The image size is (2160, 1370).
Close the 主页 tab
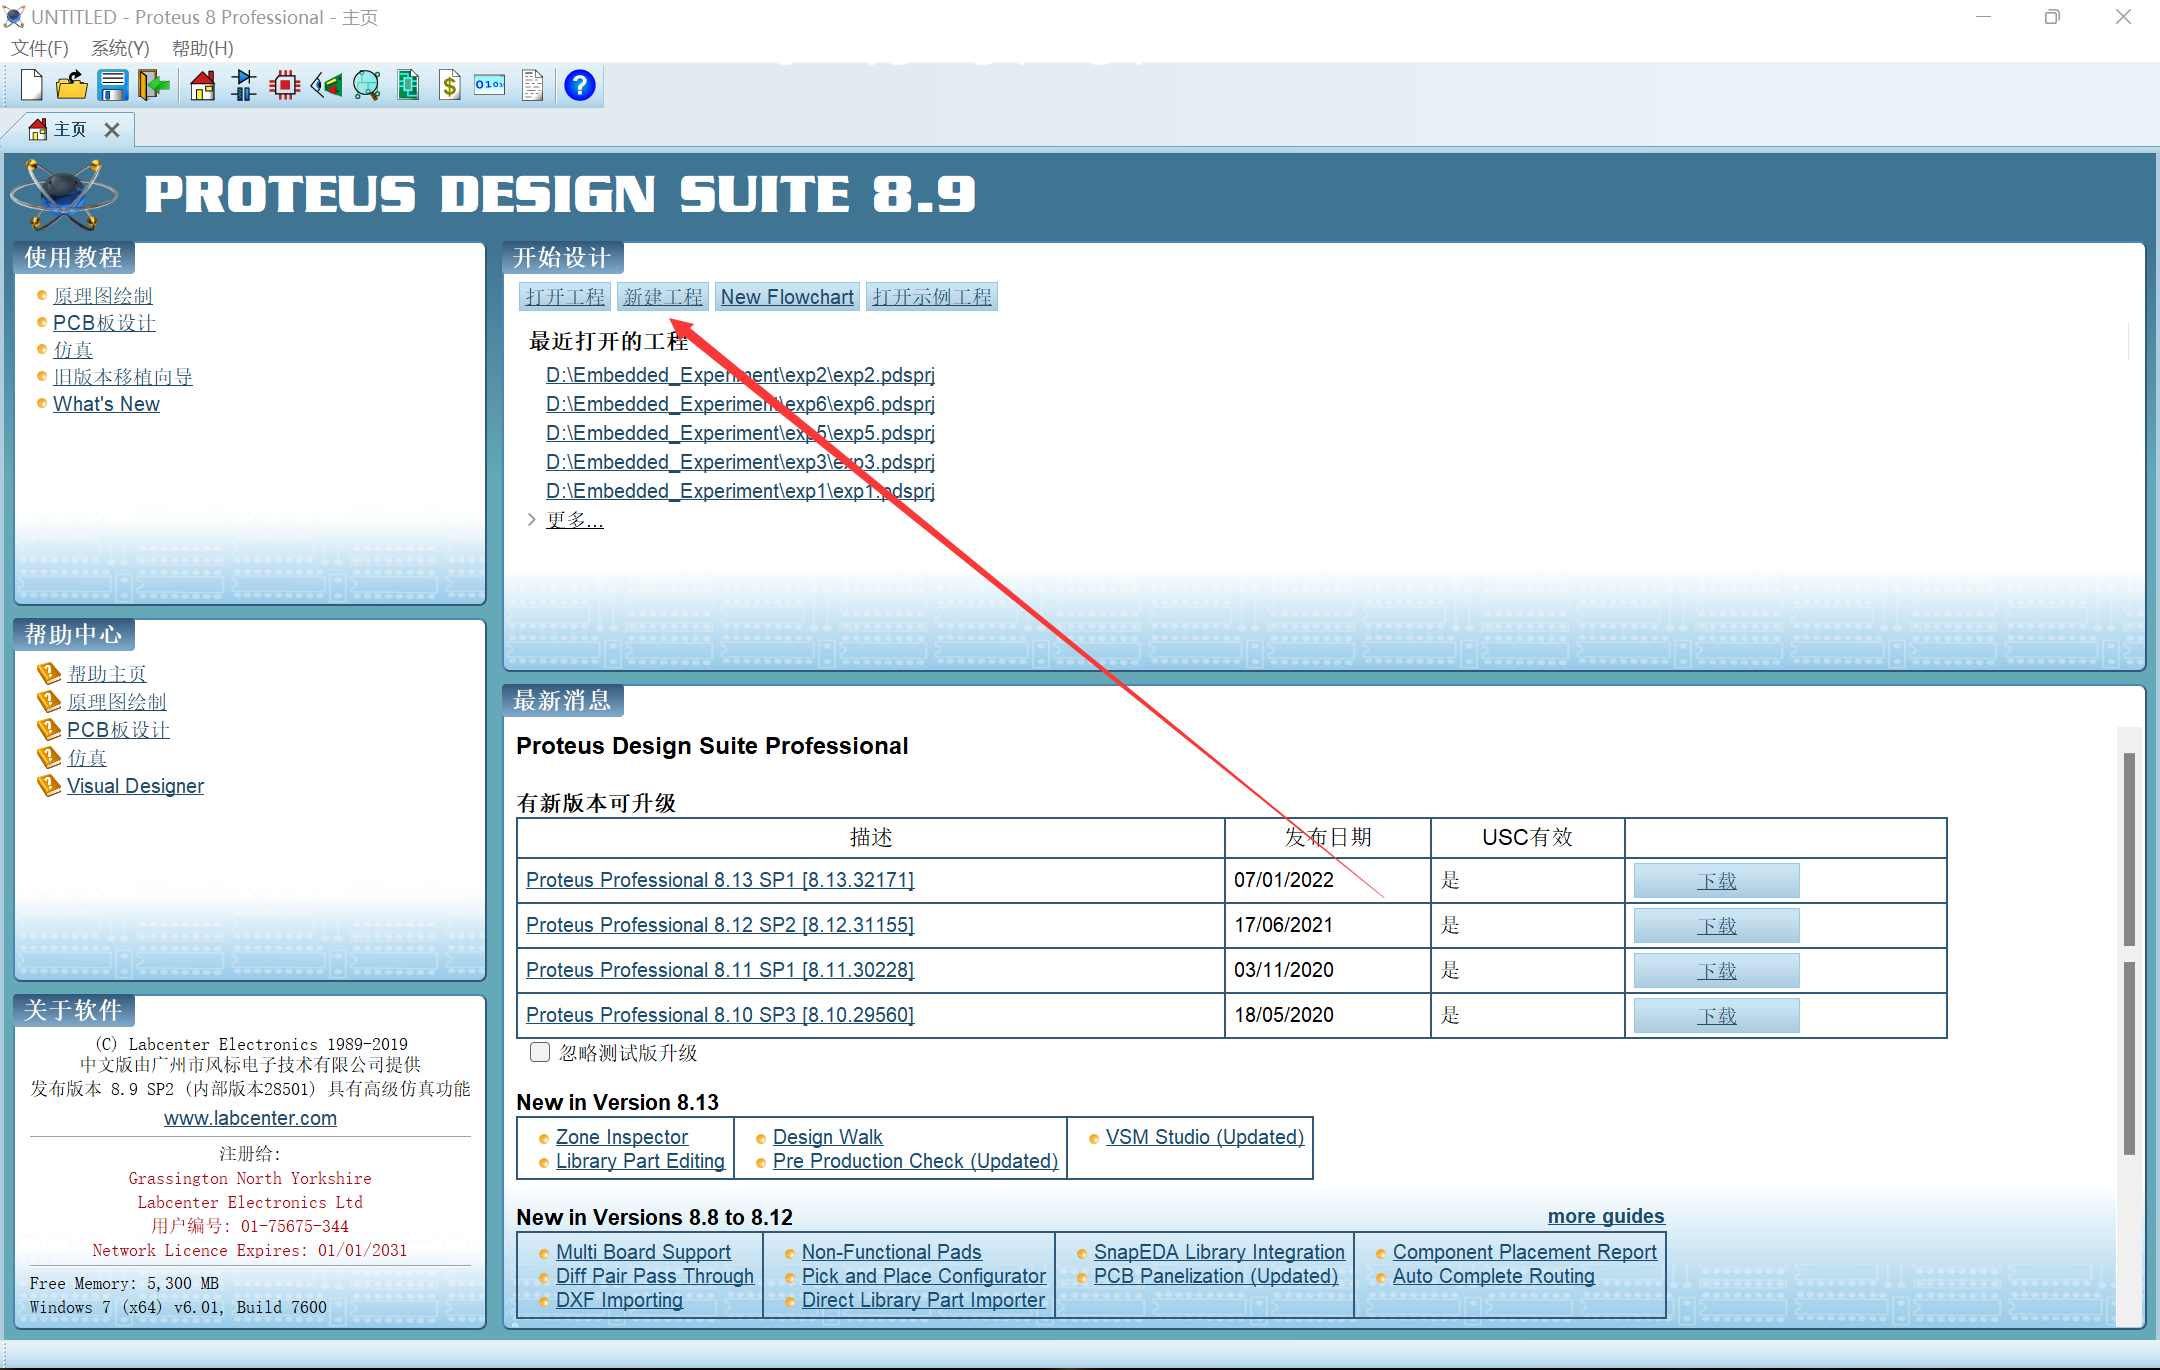pos(112,130)
